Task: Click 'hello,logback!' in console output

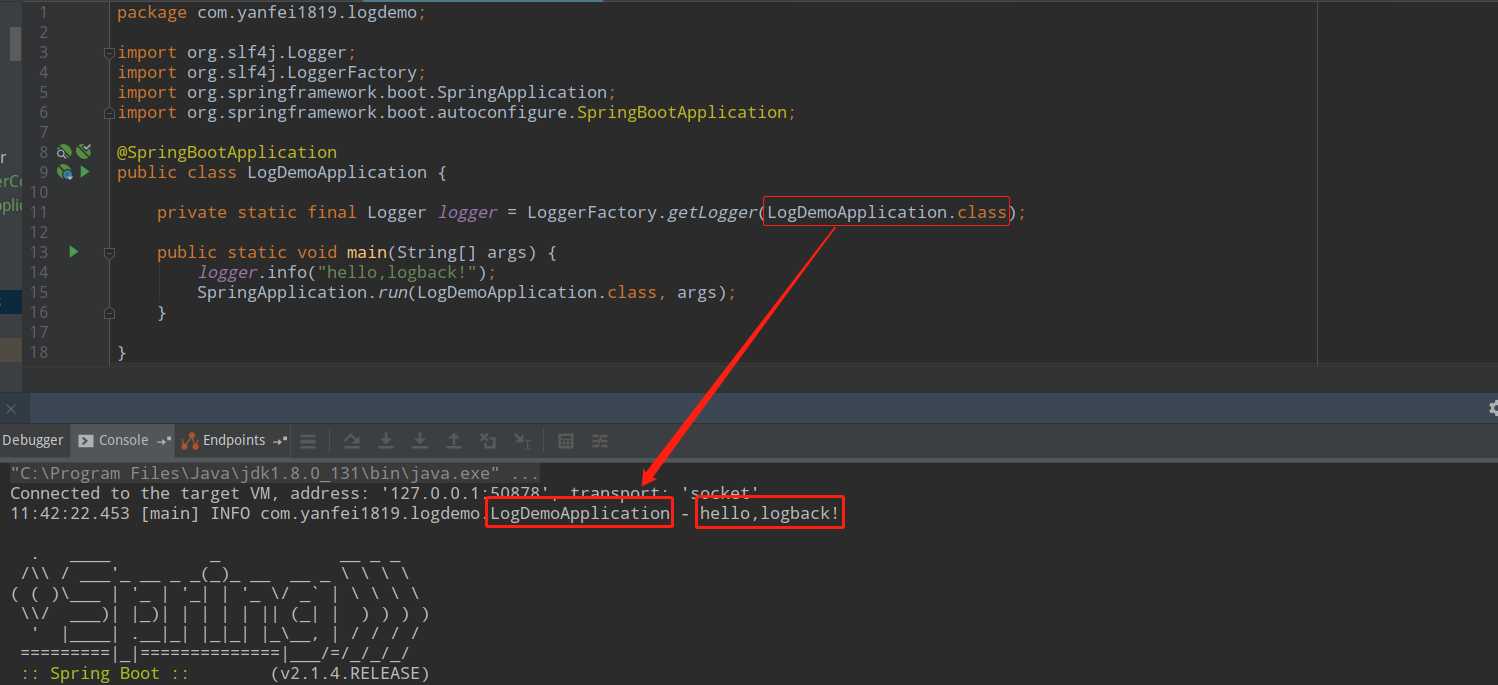Action: (x=770, y=513)
